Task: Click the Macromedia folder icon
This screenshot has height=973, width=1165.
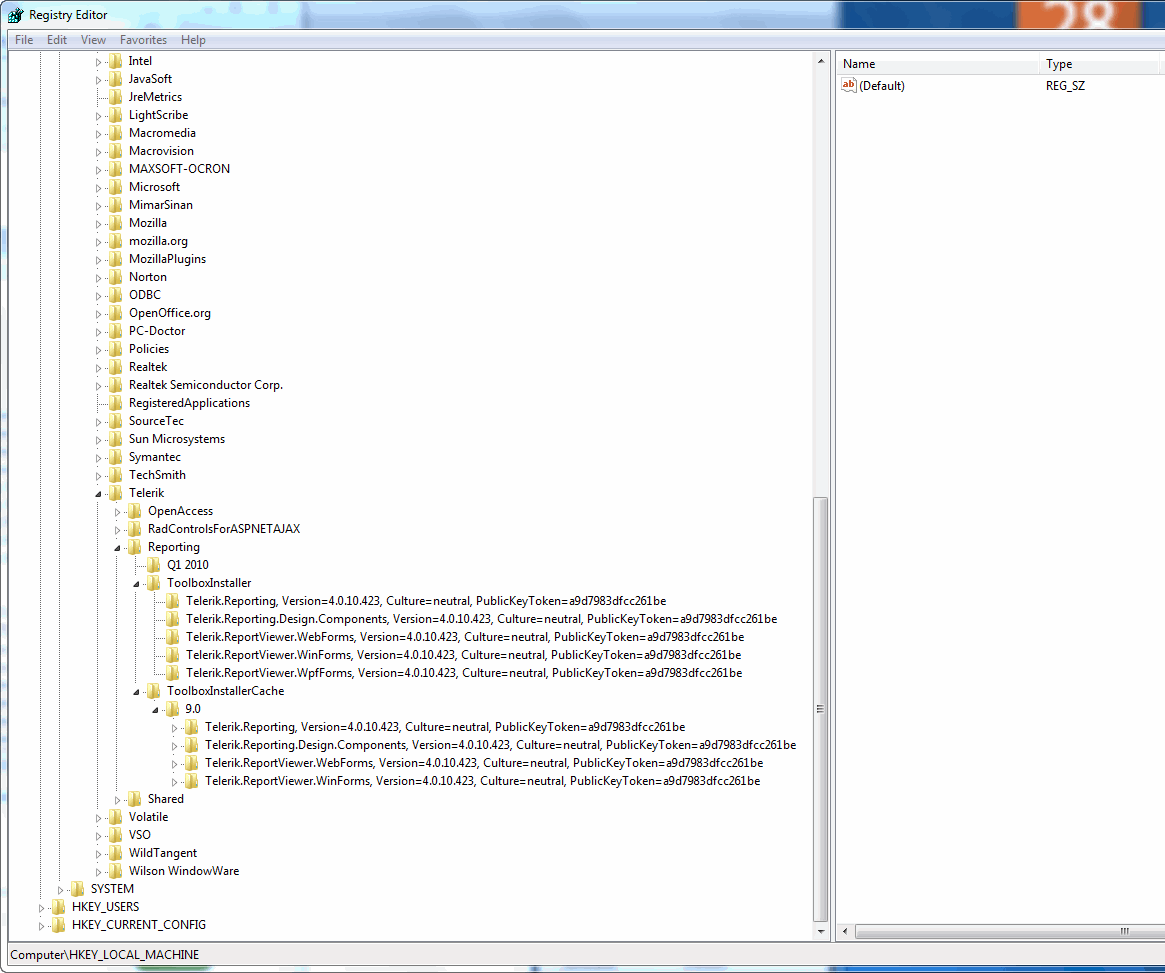Action: tap(116, 133)
